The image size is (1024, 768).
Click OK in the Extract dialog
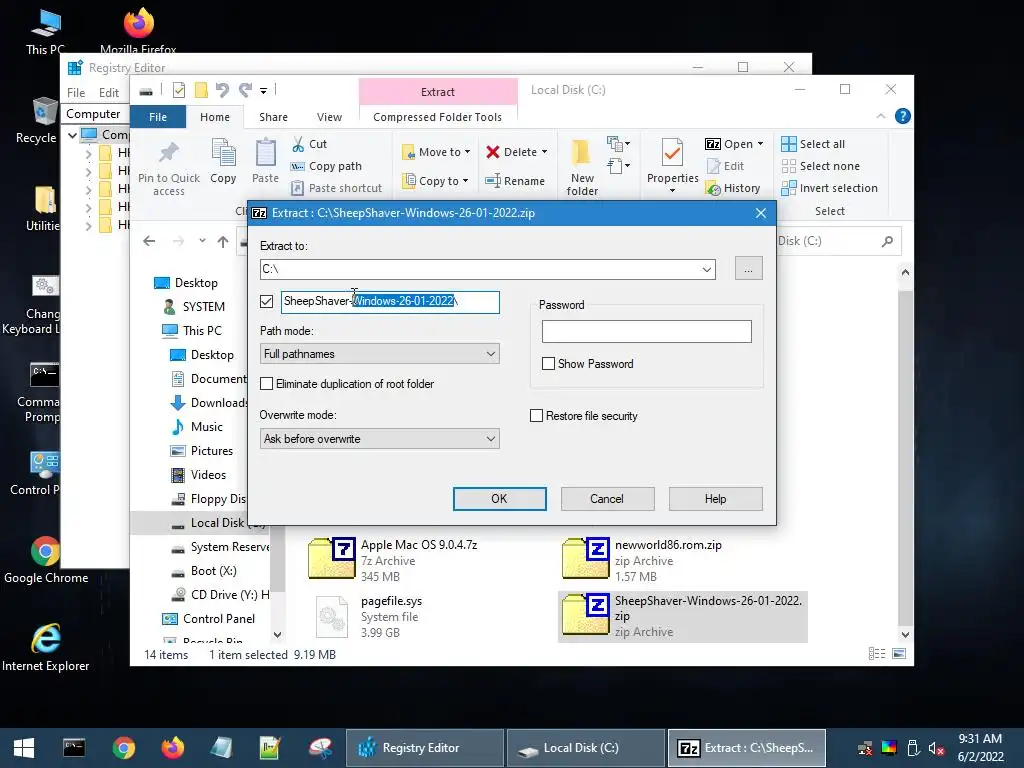point(500,499)
